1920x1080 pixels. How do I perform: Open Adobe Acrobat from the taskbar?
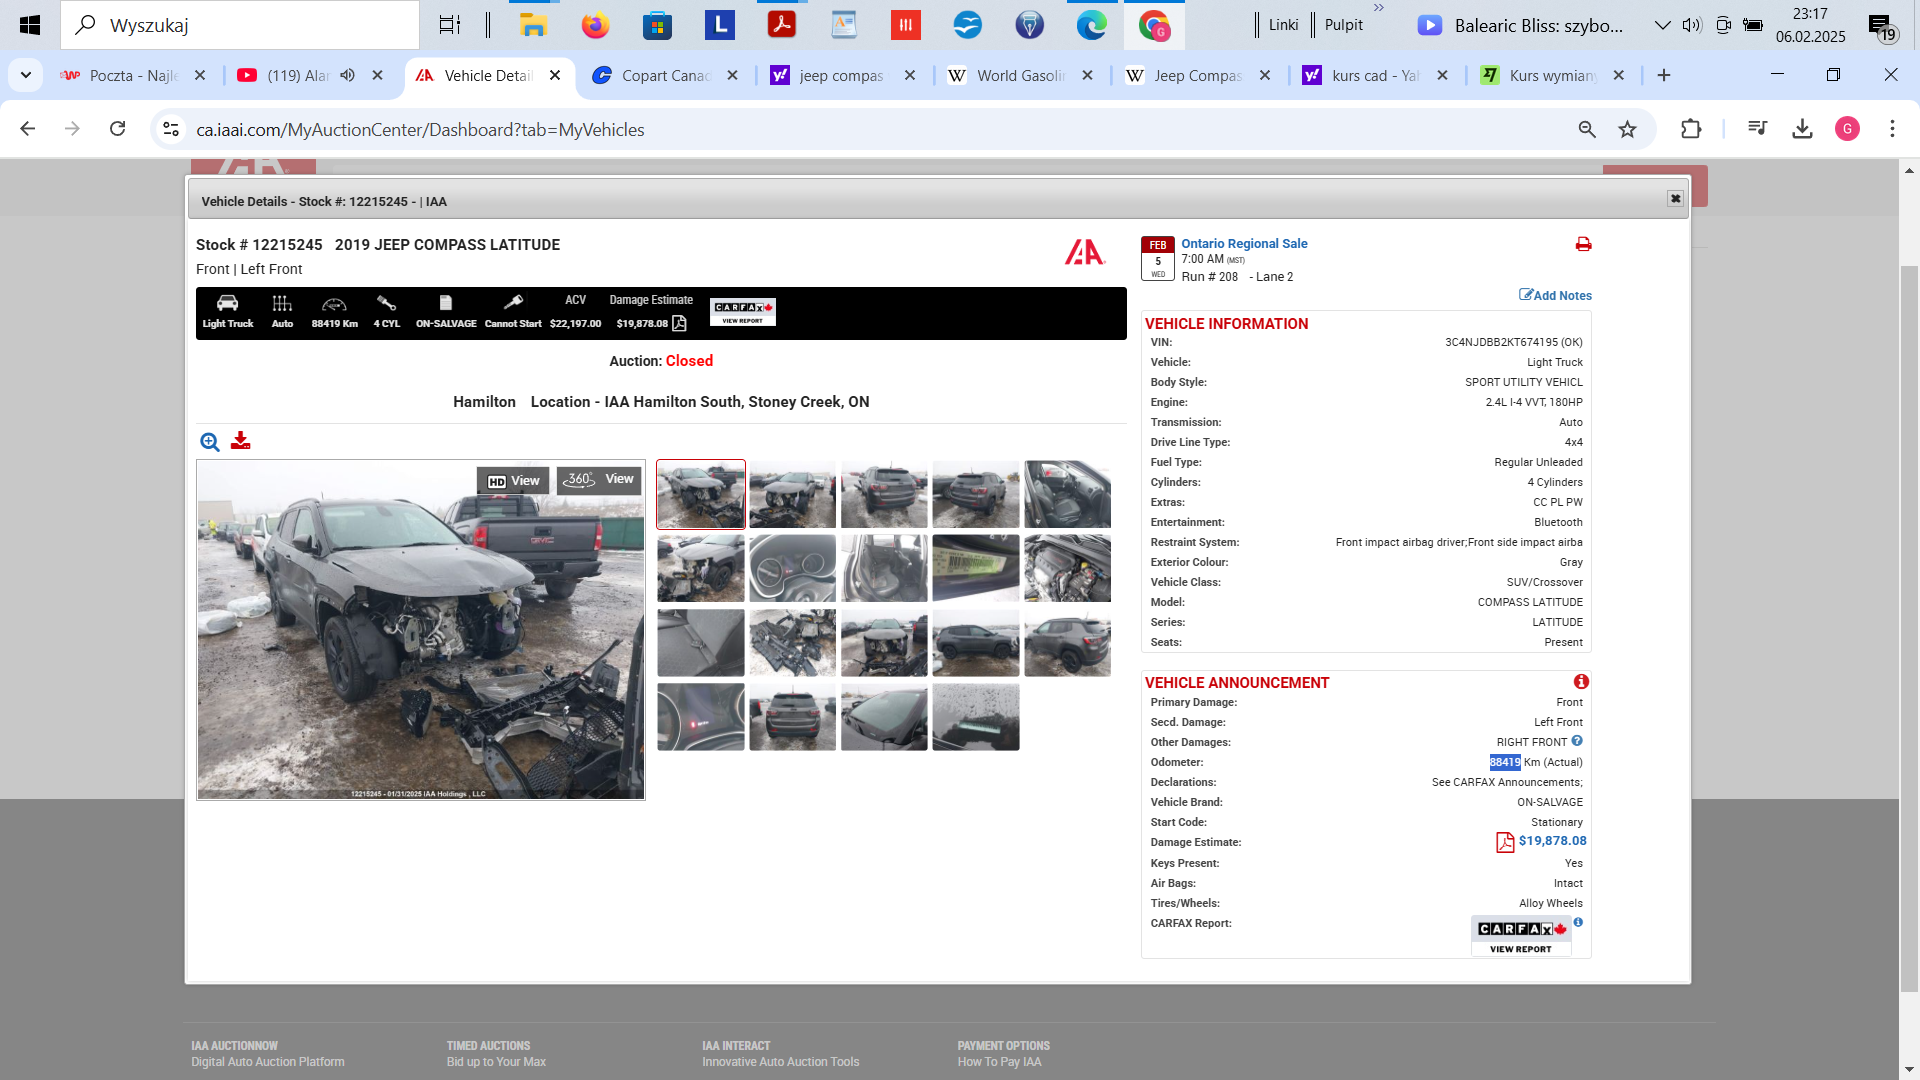click(781, 25)
